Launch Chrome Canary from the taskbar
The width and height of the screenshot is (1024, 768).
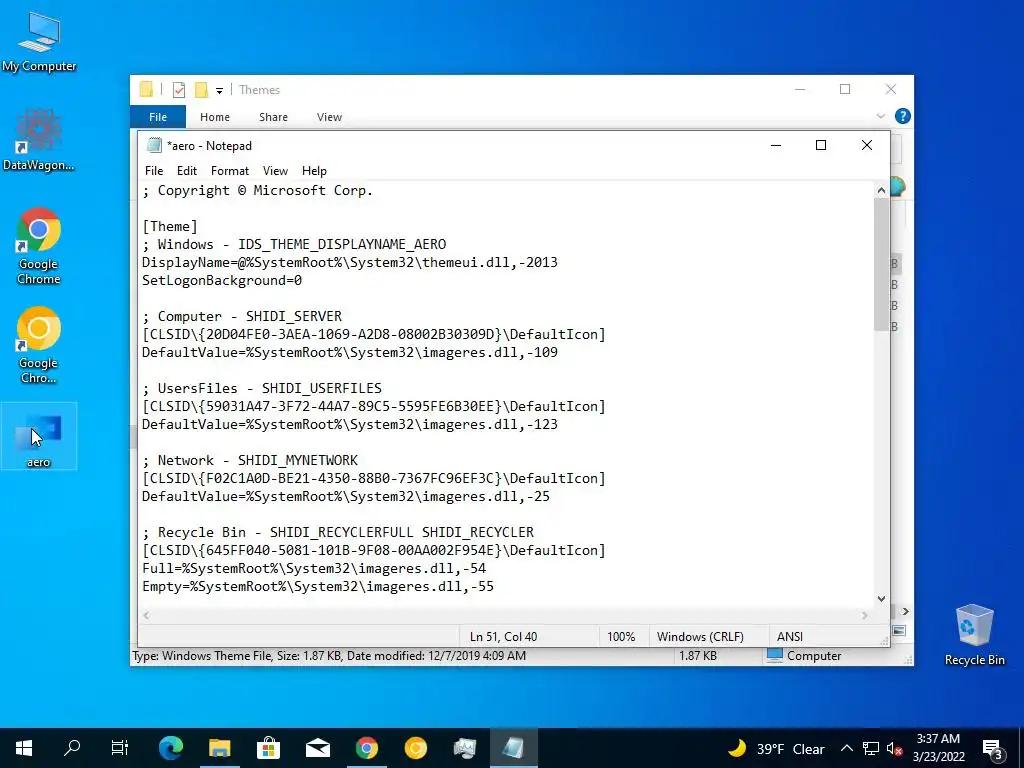click(x=415, y=748)
